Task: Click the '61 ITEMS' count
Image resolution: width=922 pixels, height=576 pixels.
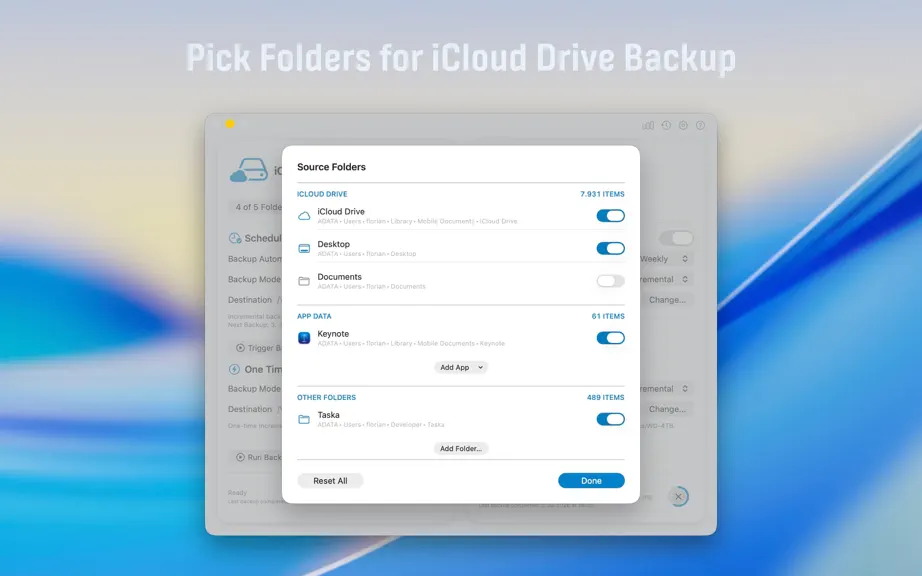Action: point(608,316)
